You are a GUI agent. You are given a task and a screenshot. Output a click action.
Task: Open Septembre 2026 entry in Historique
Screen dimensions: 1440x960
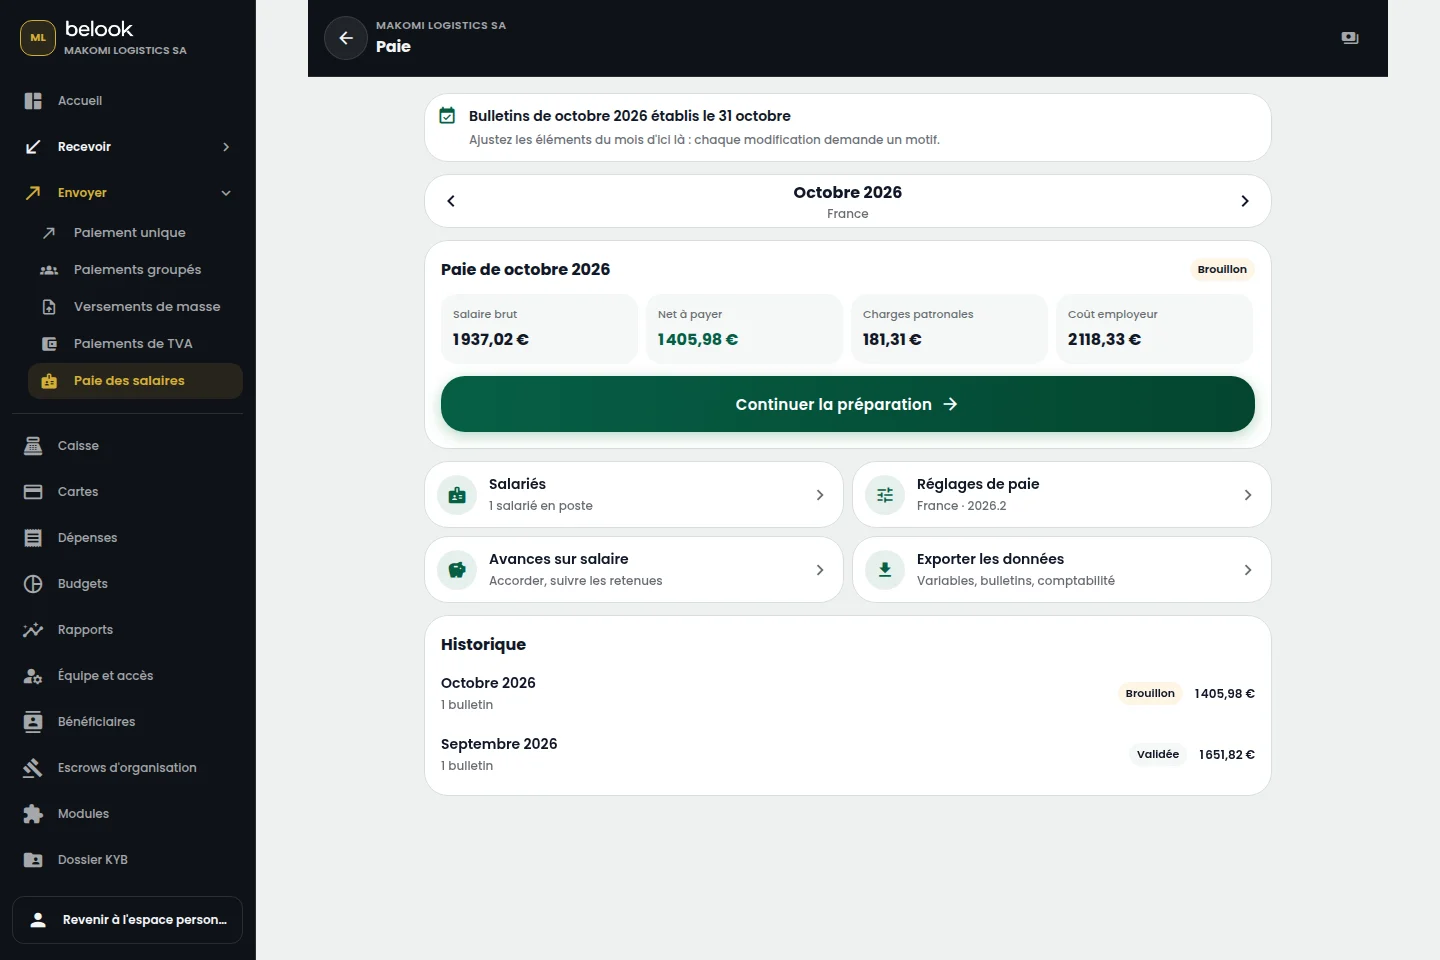[848, 754]
